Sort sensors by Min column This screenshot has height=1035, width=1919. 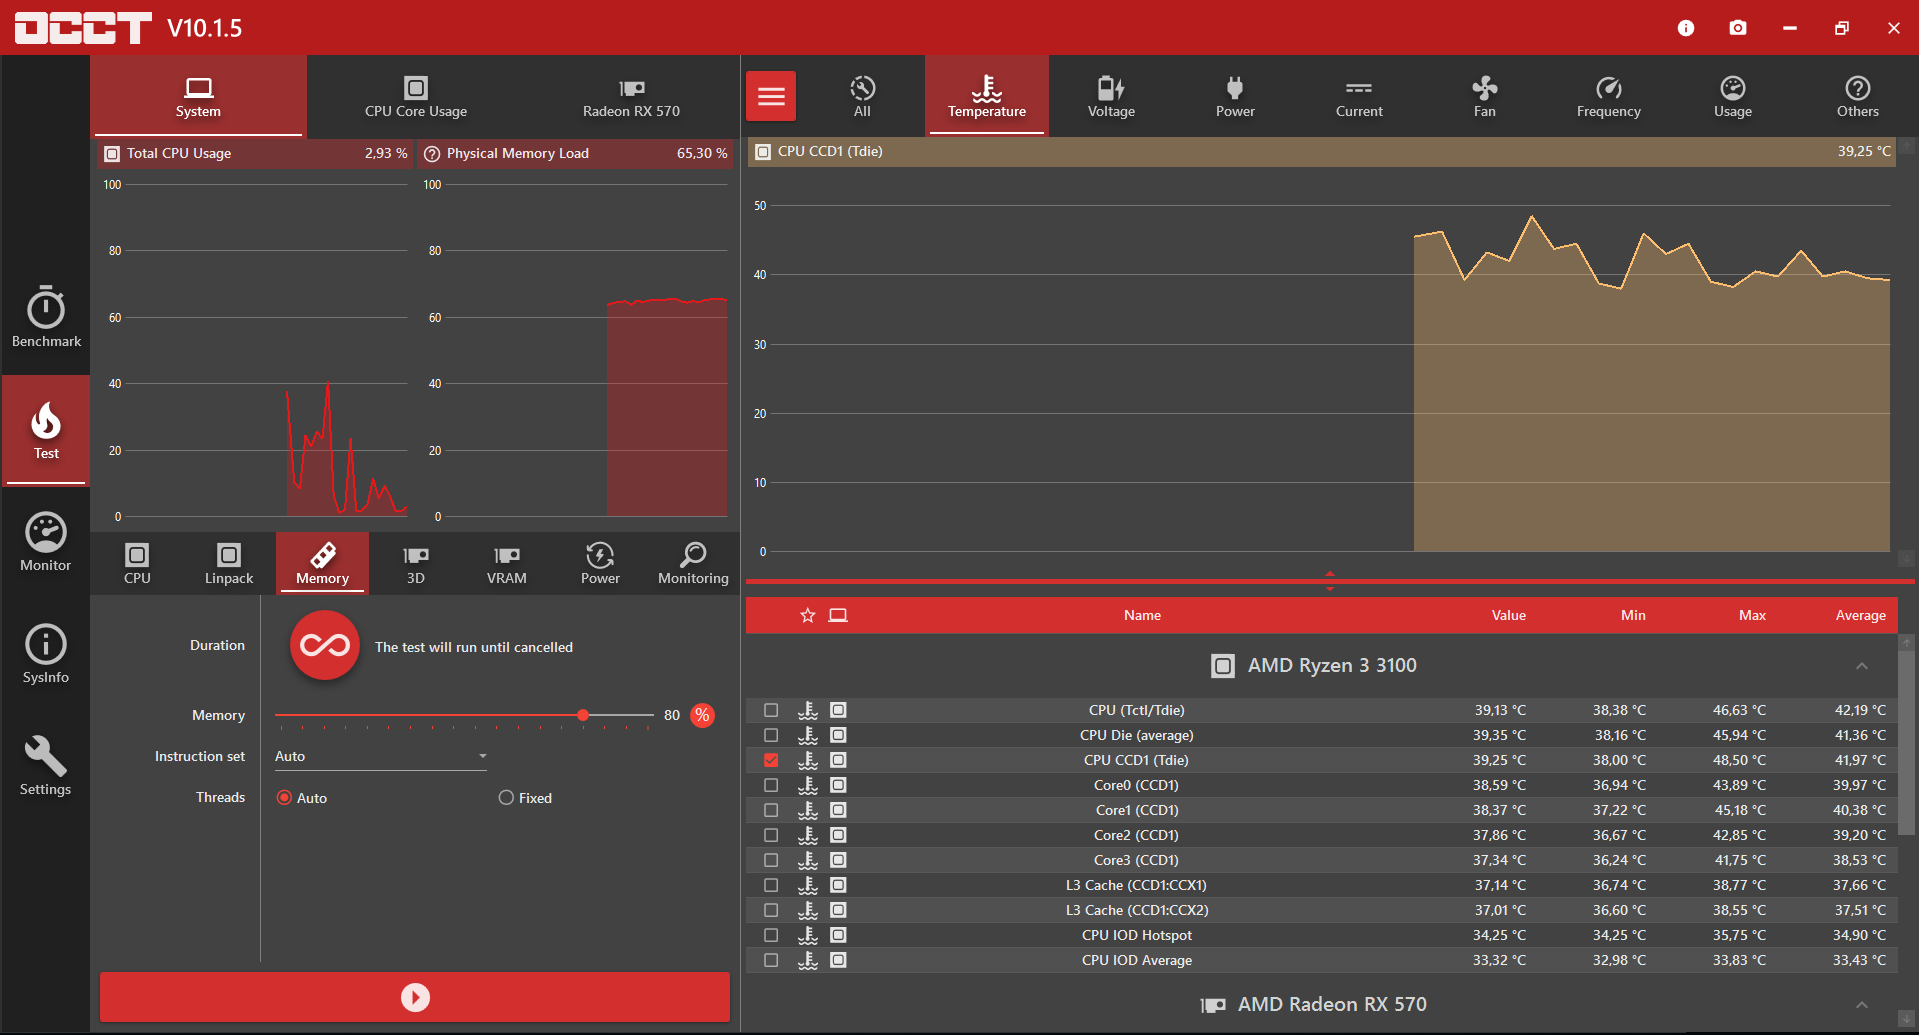(x=1633, y=615)
